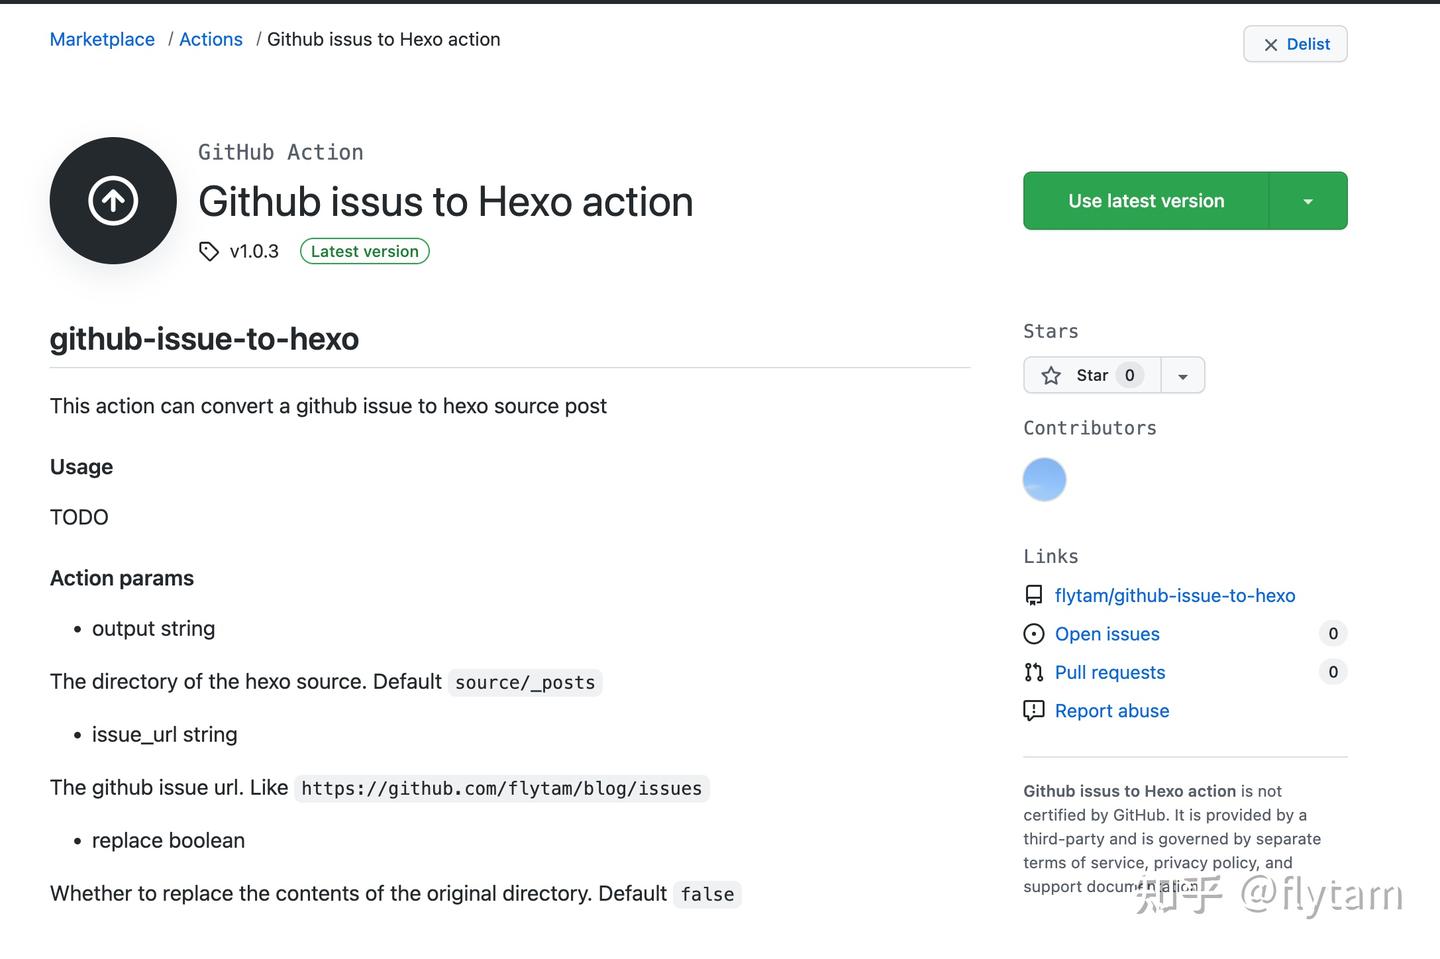Click the Report abuse link

point(1112,711)
